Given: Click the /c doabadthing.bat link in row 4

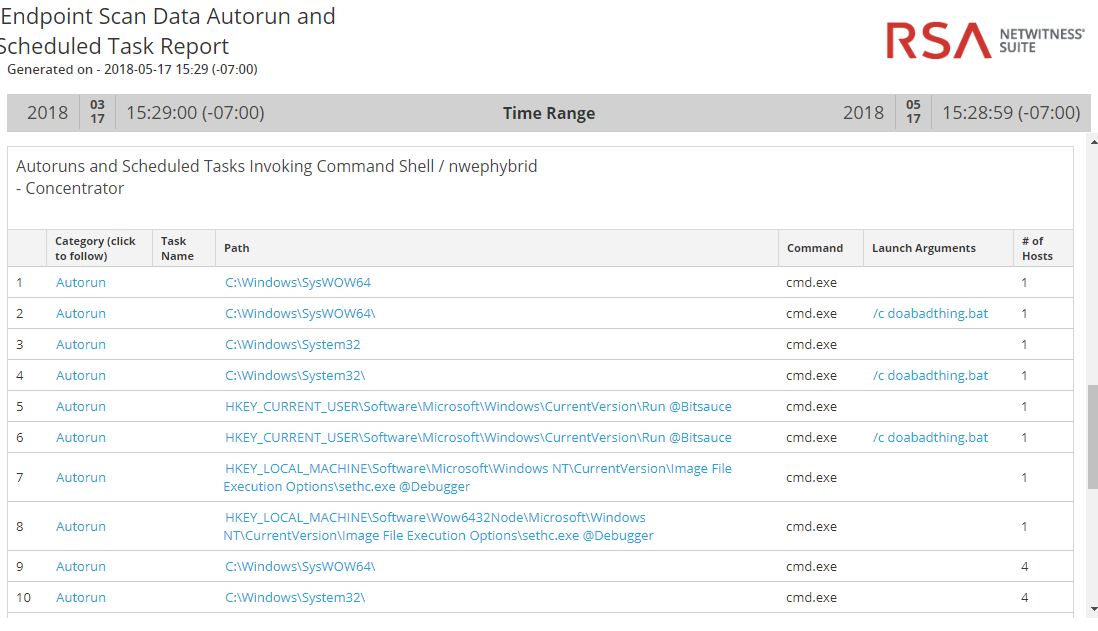Looking at the screenshot, I should (930, 376).
